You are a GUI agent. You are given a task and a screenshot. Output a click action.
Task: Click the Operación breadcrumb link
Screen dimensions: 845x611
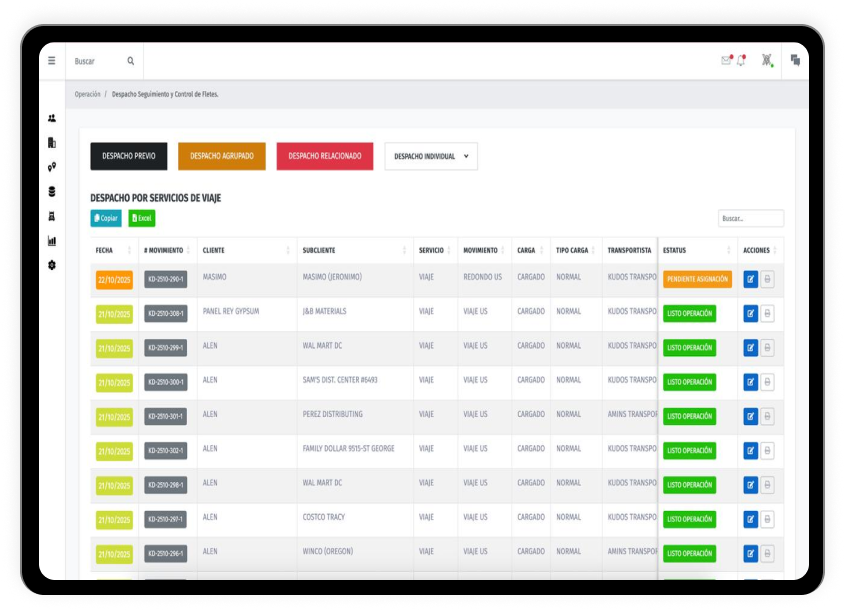tap(87, 94)
